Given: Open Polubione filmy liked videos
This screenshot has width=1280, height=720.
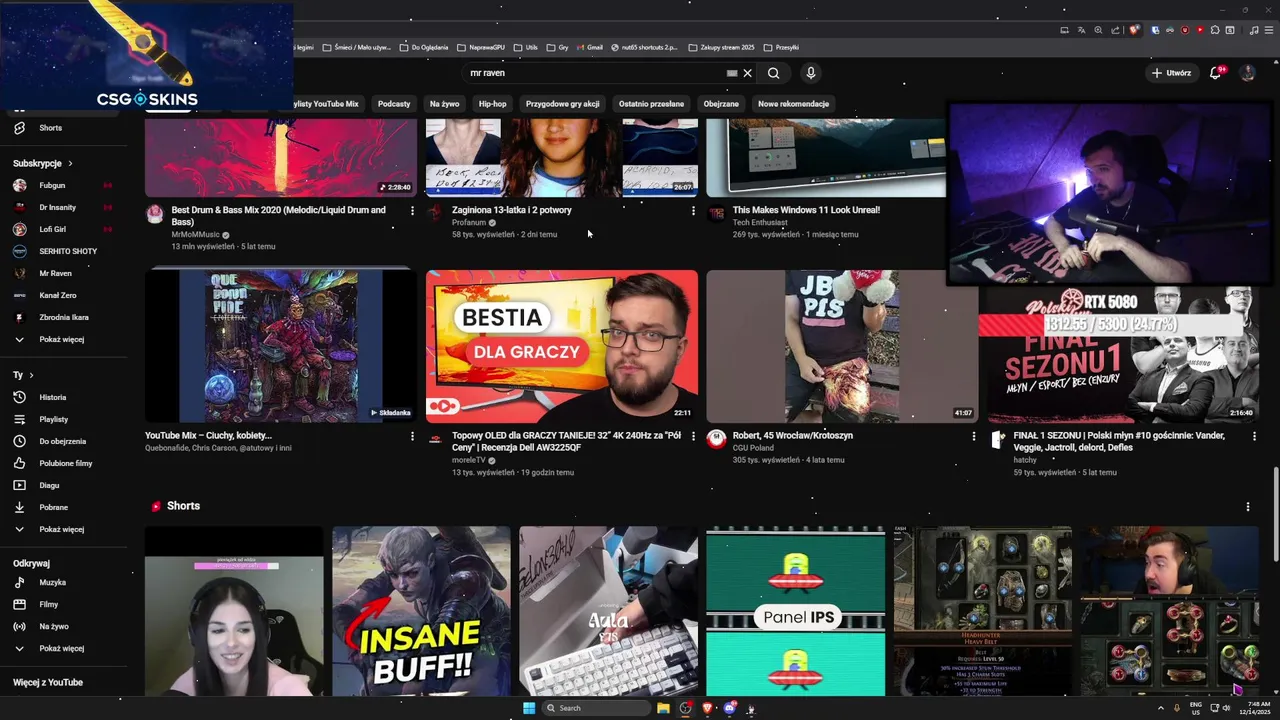Looking at the screenshot, I should tap(64, 463).
